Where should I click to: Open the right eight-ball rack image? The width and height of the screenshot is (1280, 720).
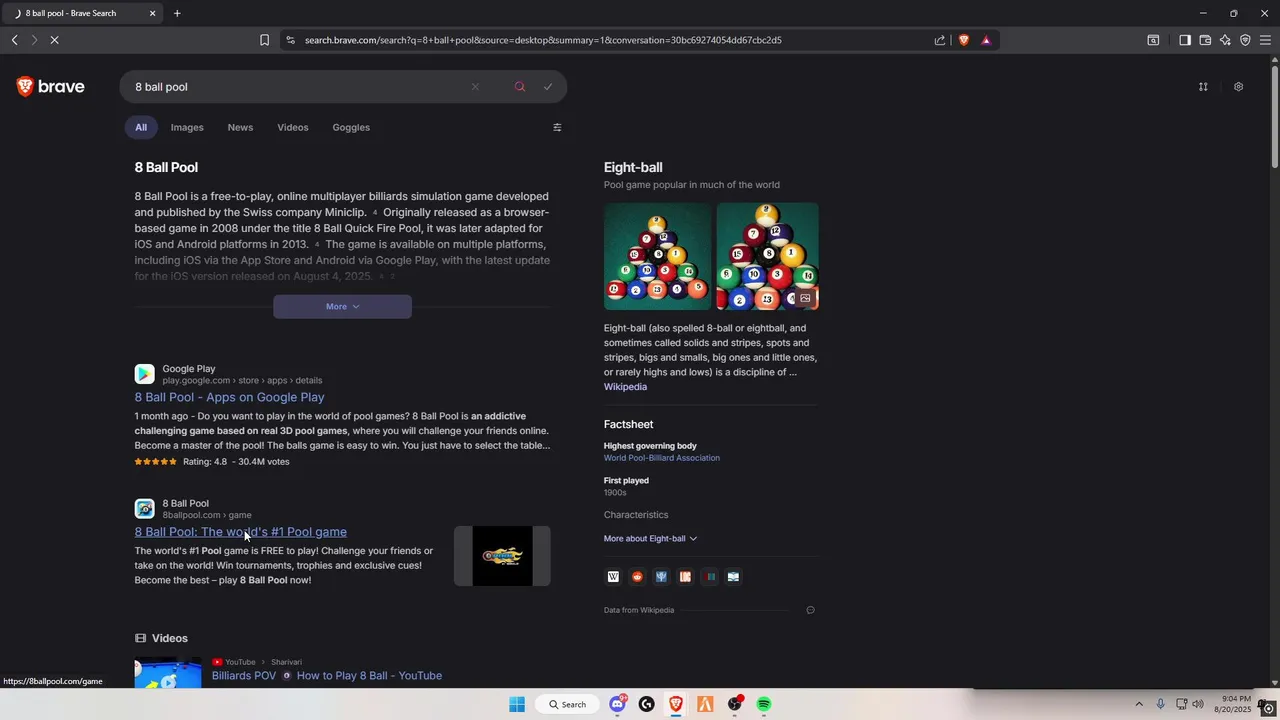(767, 256)
